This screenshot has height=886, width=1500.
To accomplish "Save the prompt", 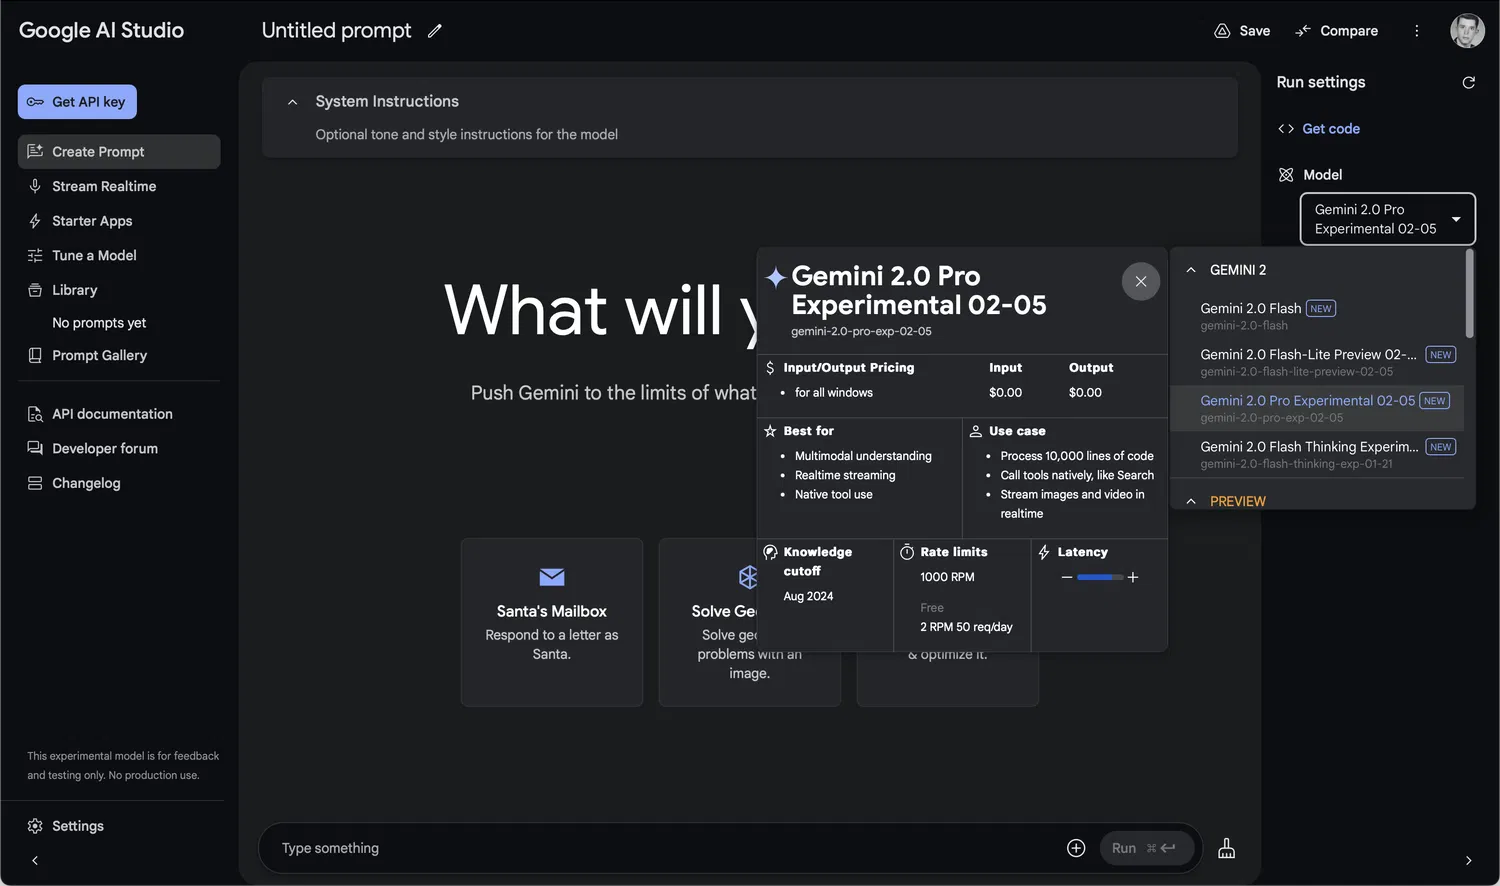I will [1242, 31].
